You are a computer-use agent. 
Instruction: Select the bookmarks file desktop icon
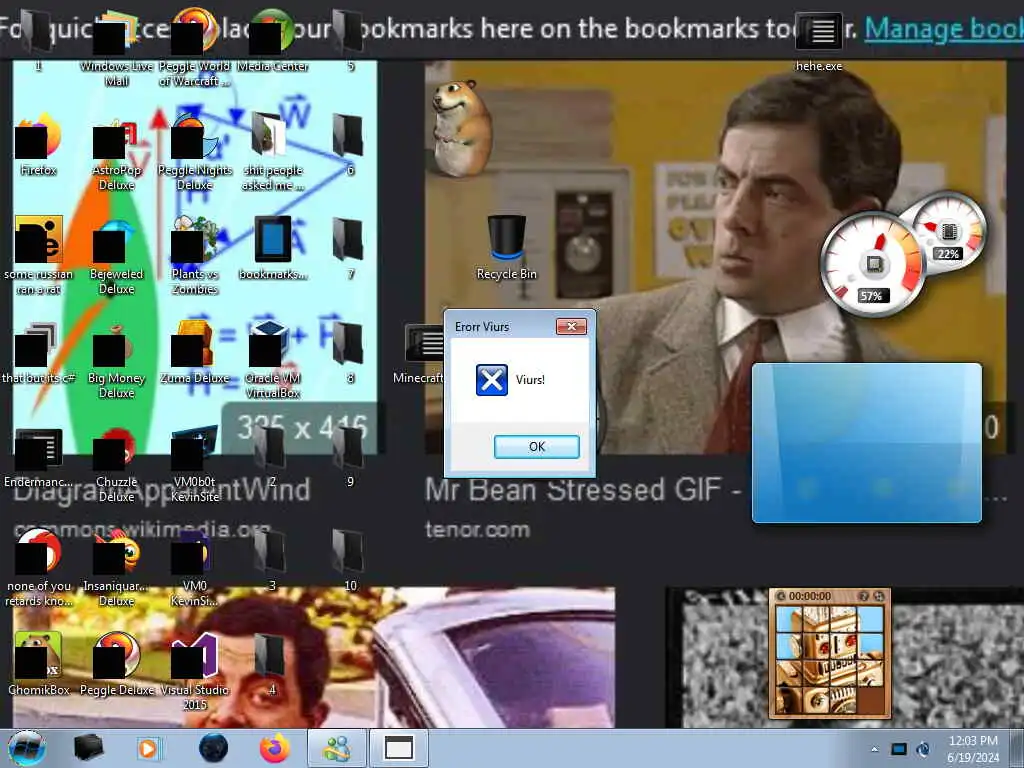tap(272, 249)
